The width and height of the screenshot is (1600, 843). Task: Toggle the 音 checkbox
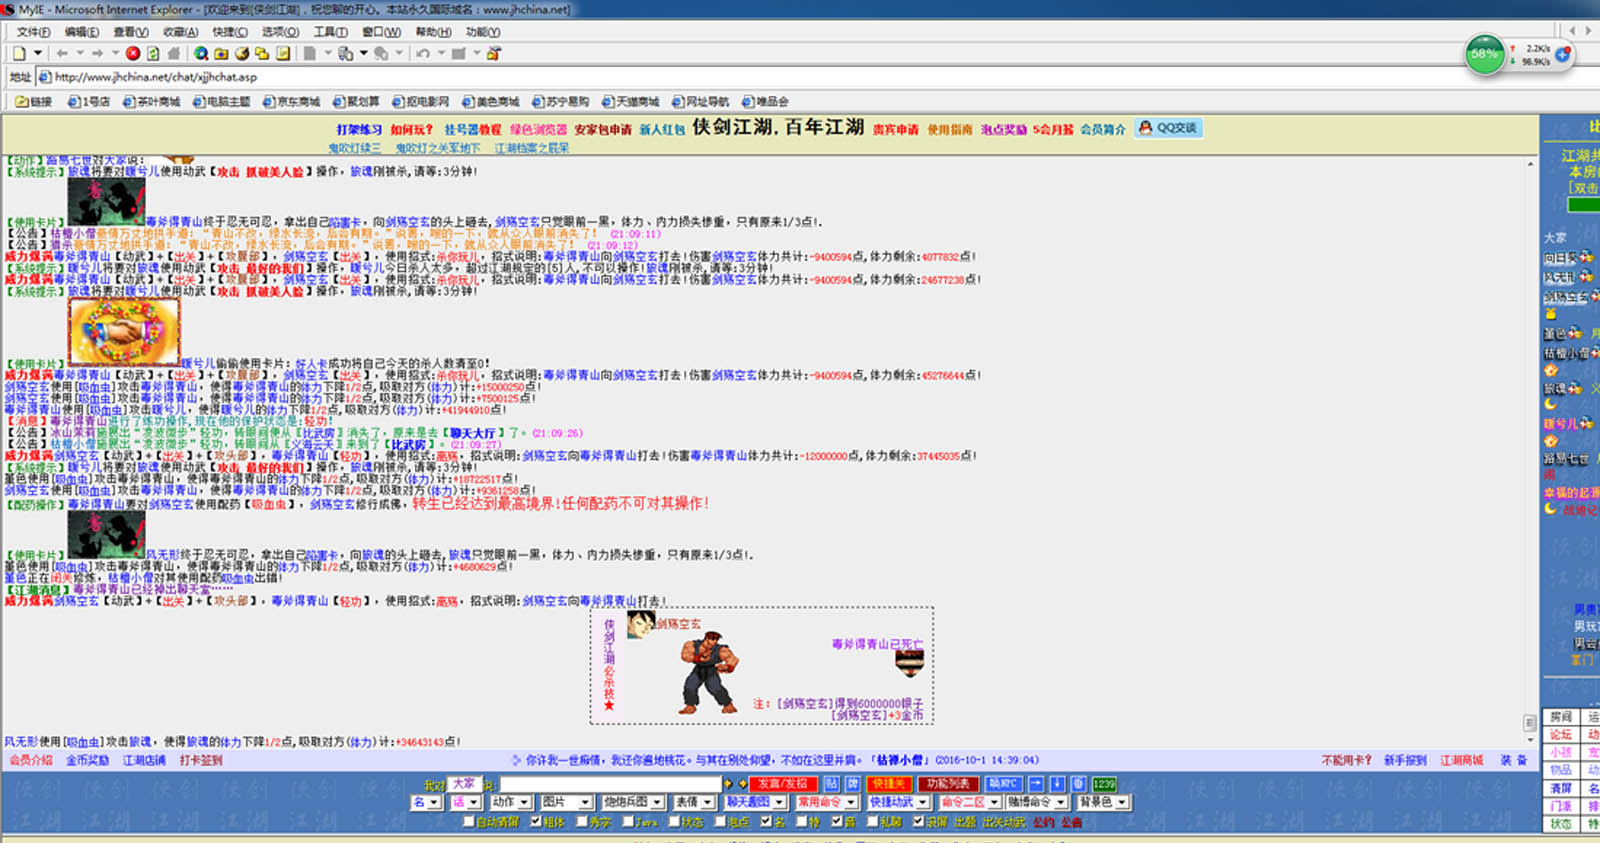(836, 821)
